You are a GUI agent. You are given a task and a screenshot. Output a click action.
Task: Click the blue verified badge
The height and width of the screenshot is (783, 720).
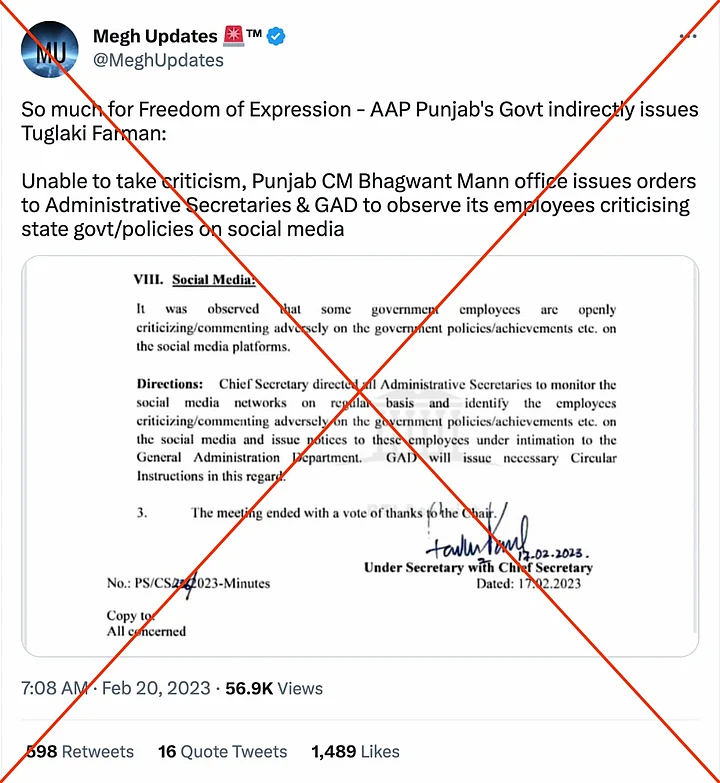click(x=278, y=37)
